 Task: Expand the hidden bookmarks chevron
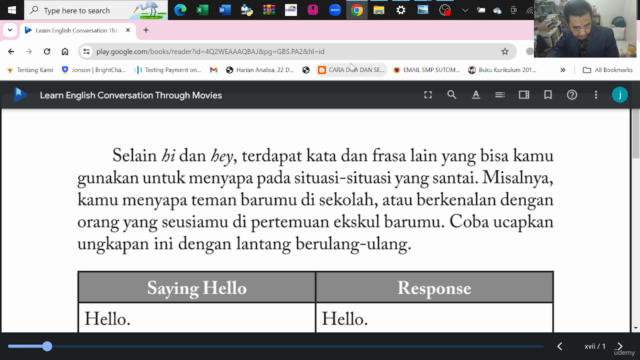[562, 70]
